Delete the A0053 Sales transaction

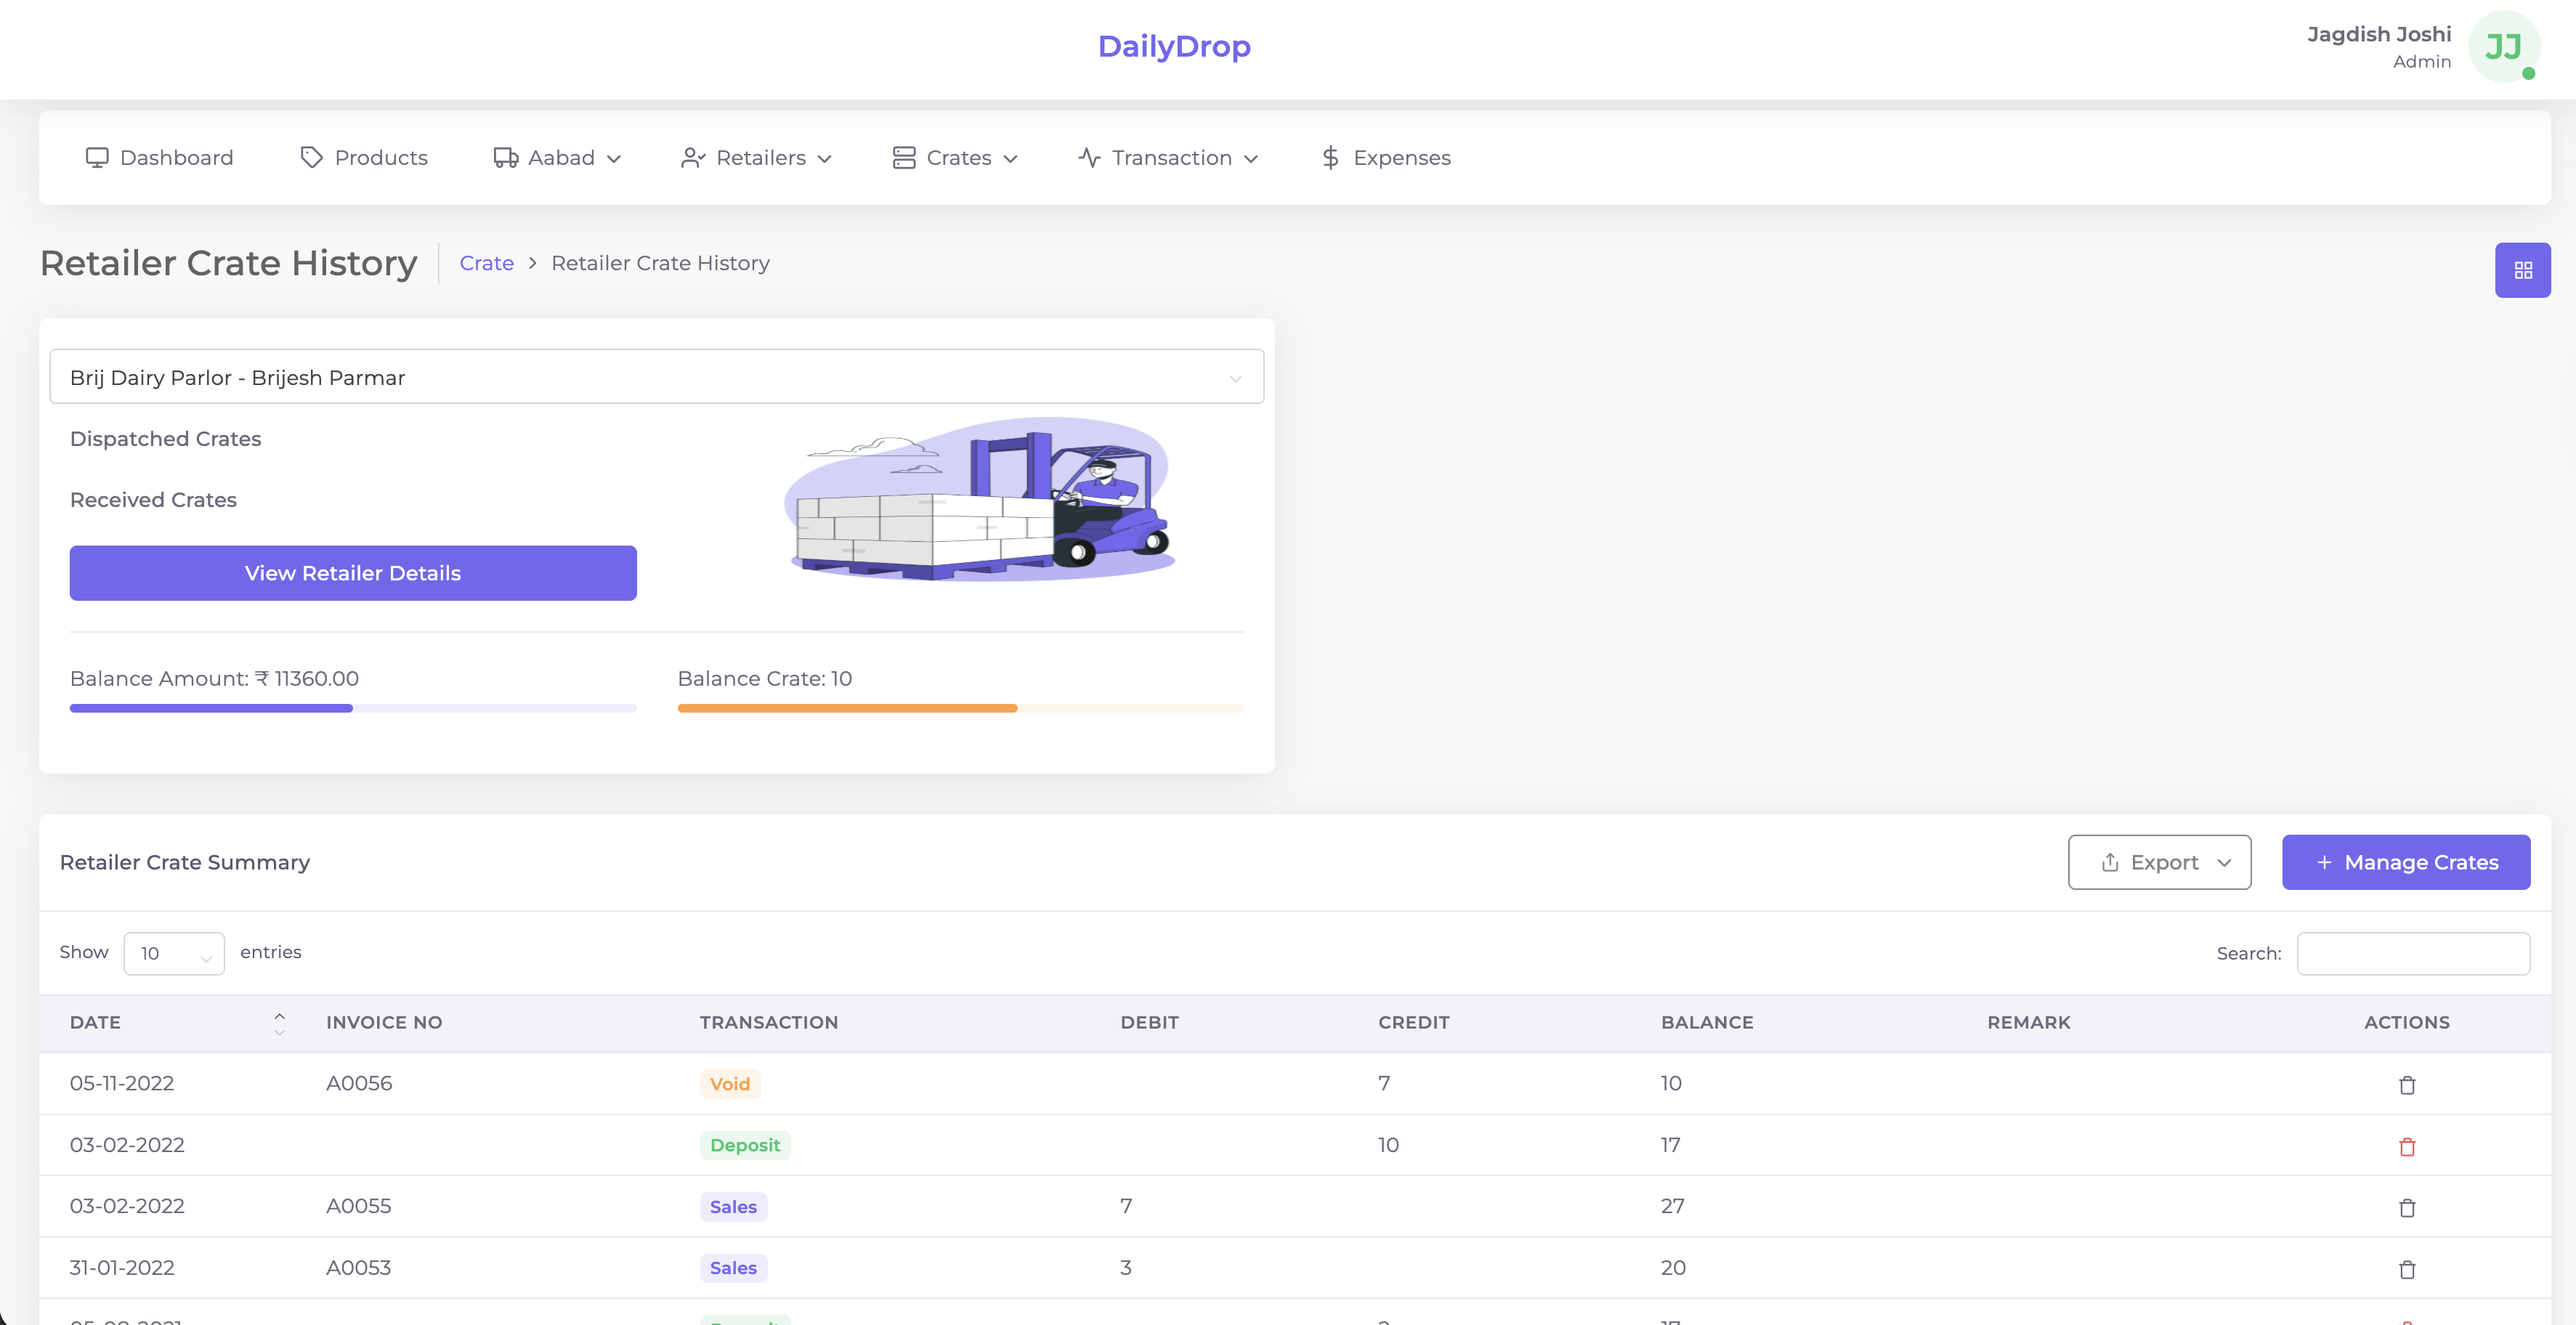click(2406, 1269)
